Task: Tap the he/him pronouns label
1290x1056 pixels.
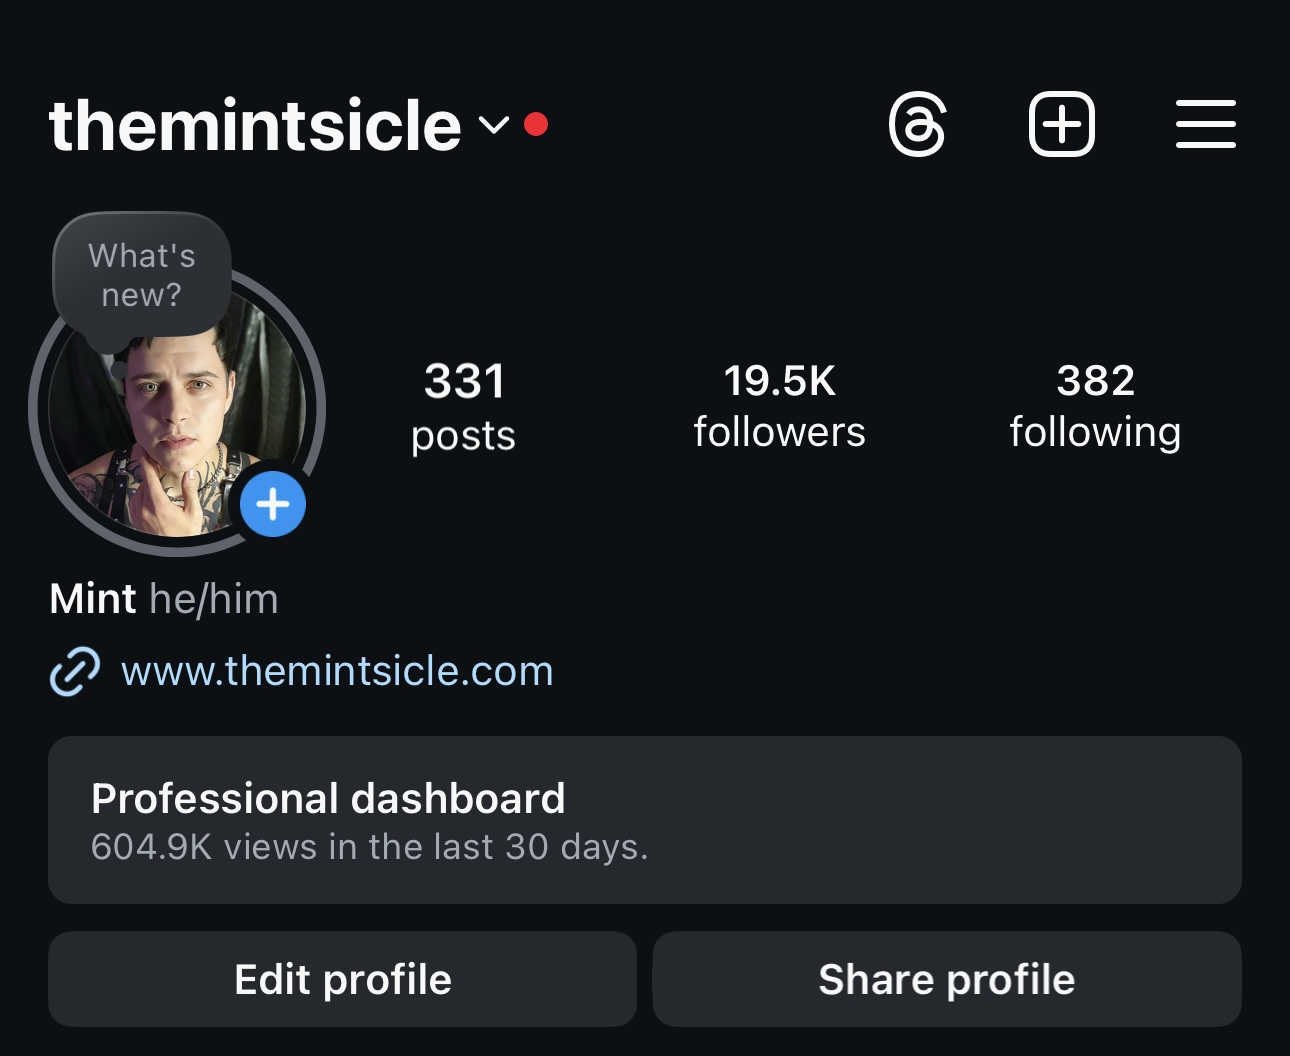Action: pyautogui.click(x=214, y=599)
